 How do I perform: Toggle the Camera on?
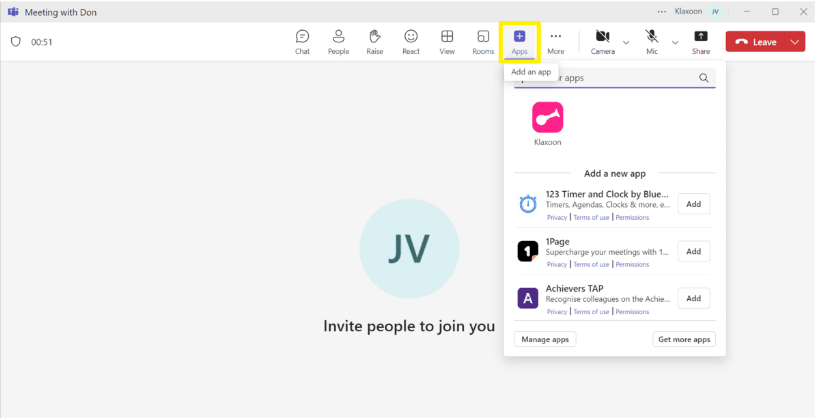click(602, 41)
